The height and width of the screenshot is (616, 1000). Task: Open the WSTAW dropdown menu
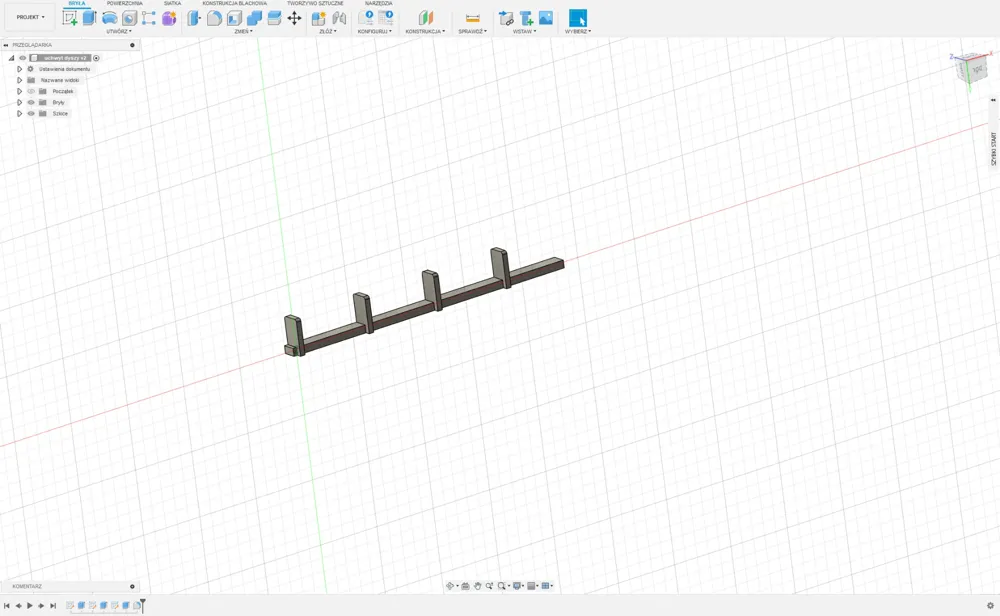[524, 31]
